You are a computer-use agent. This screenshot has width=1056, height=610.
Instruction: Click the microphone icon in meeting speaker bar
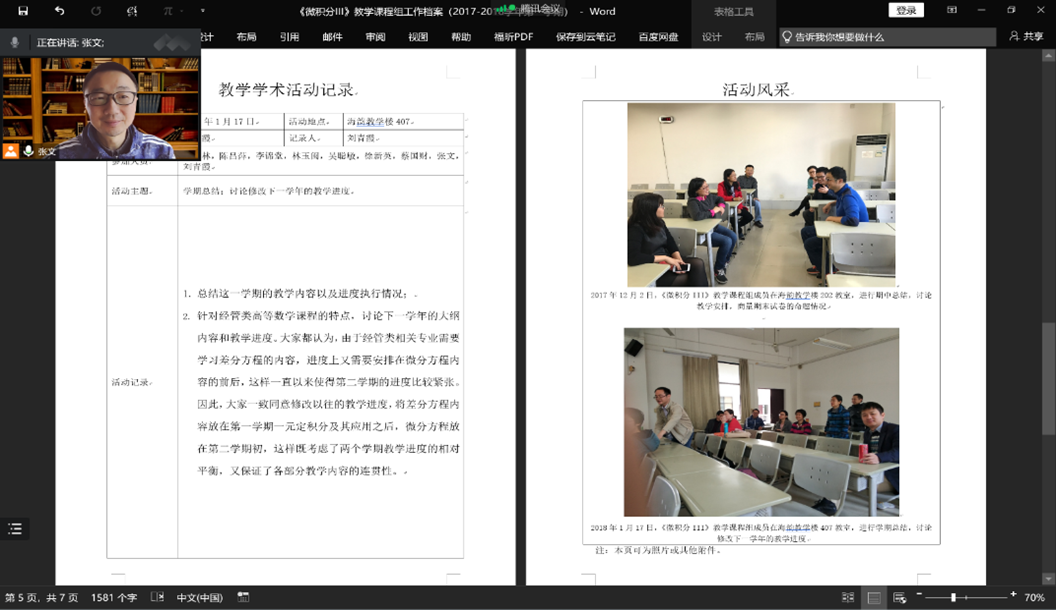coord(14,43)
